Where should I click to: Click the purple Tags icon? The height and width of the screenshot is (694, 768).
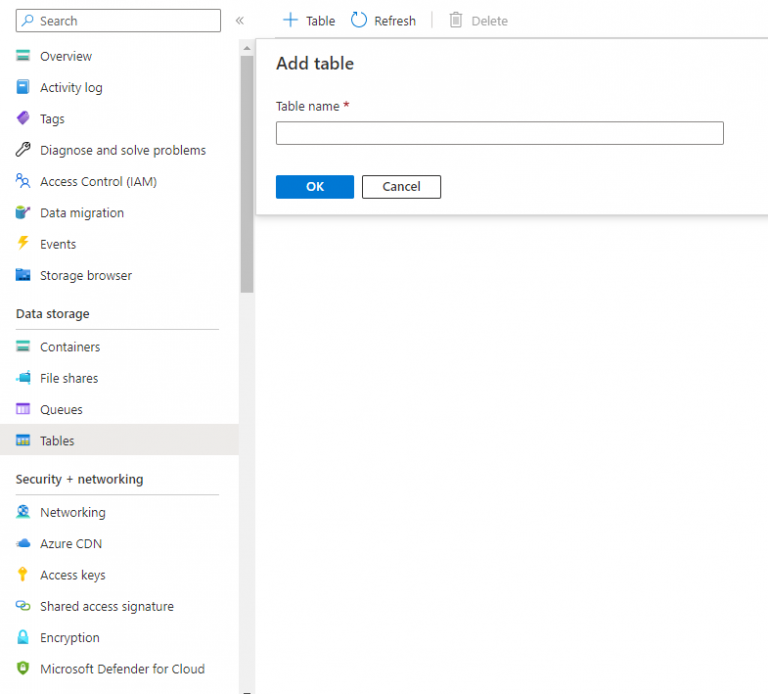pyautogui.click(x=23, y=118)
